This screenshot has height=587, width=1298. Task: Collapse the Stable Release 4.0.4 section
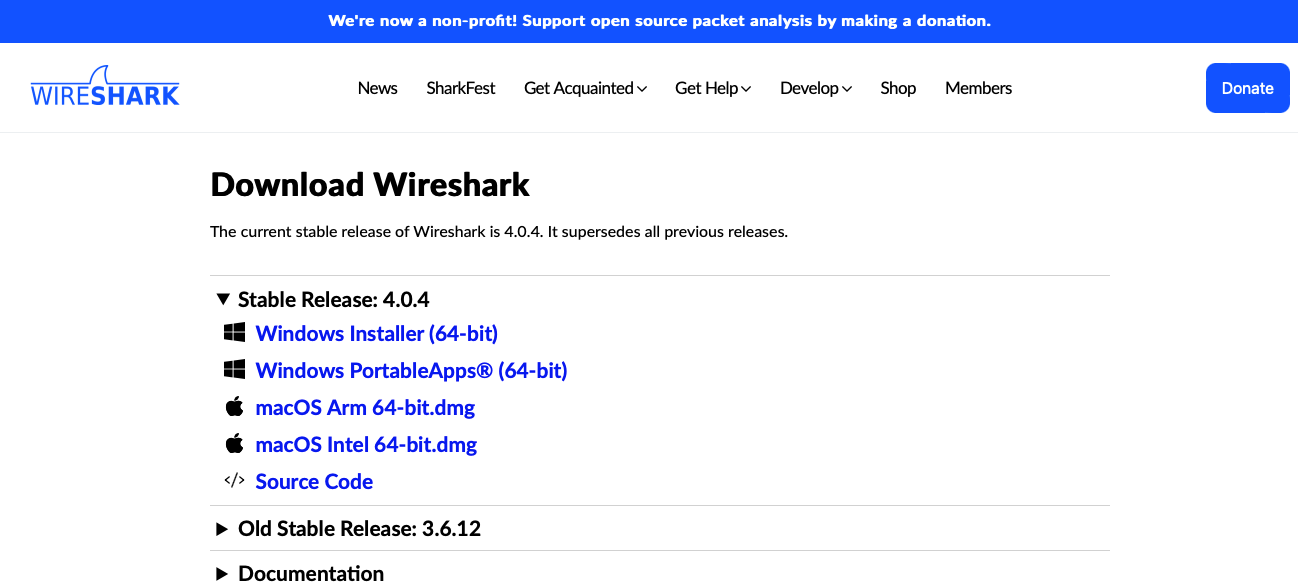pos(323,299)
